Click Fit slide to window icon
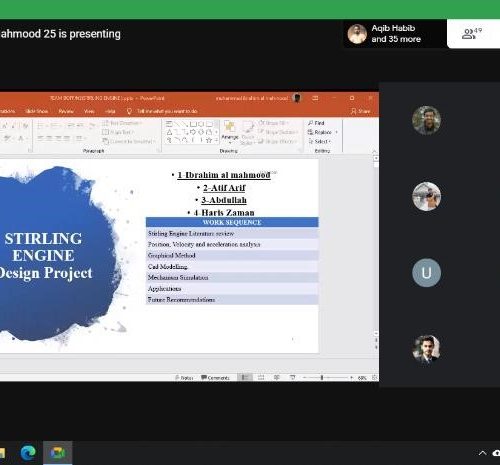 (374, 377)
